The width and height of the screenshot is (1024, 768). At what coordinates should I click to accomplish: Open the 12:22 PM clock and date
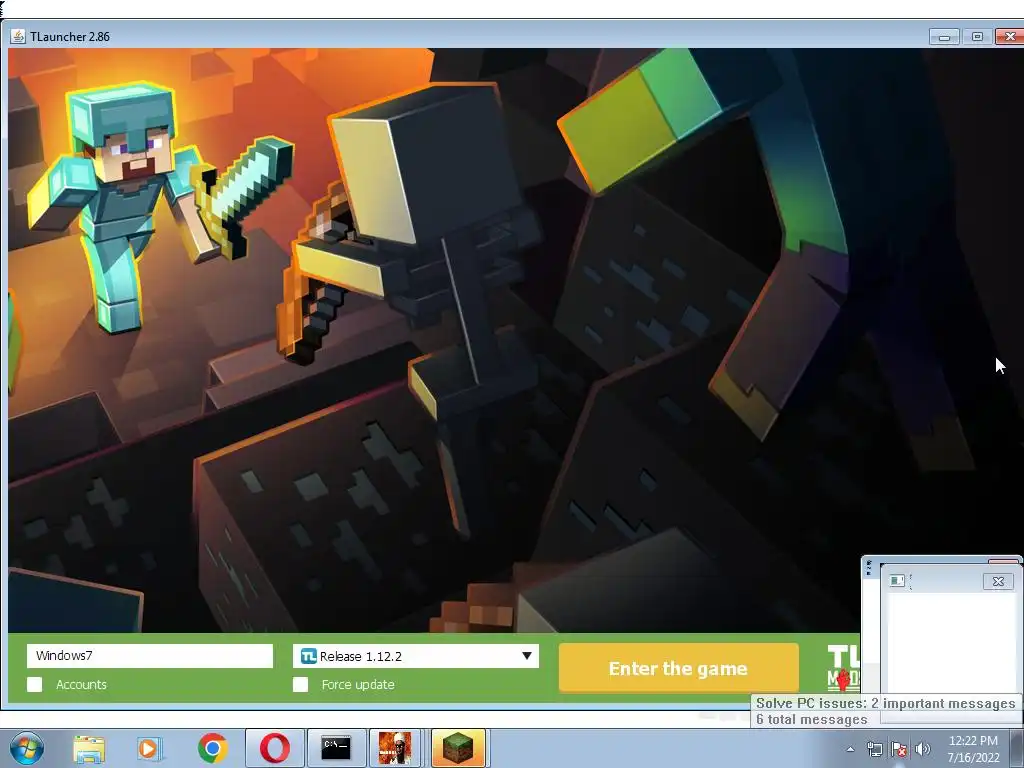coord(973,749)
